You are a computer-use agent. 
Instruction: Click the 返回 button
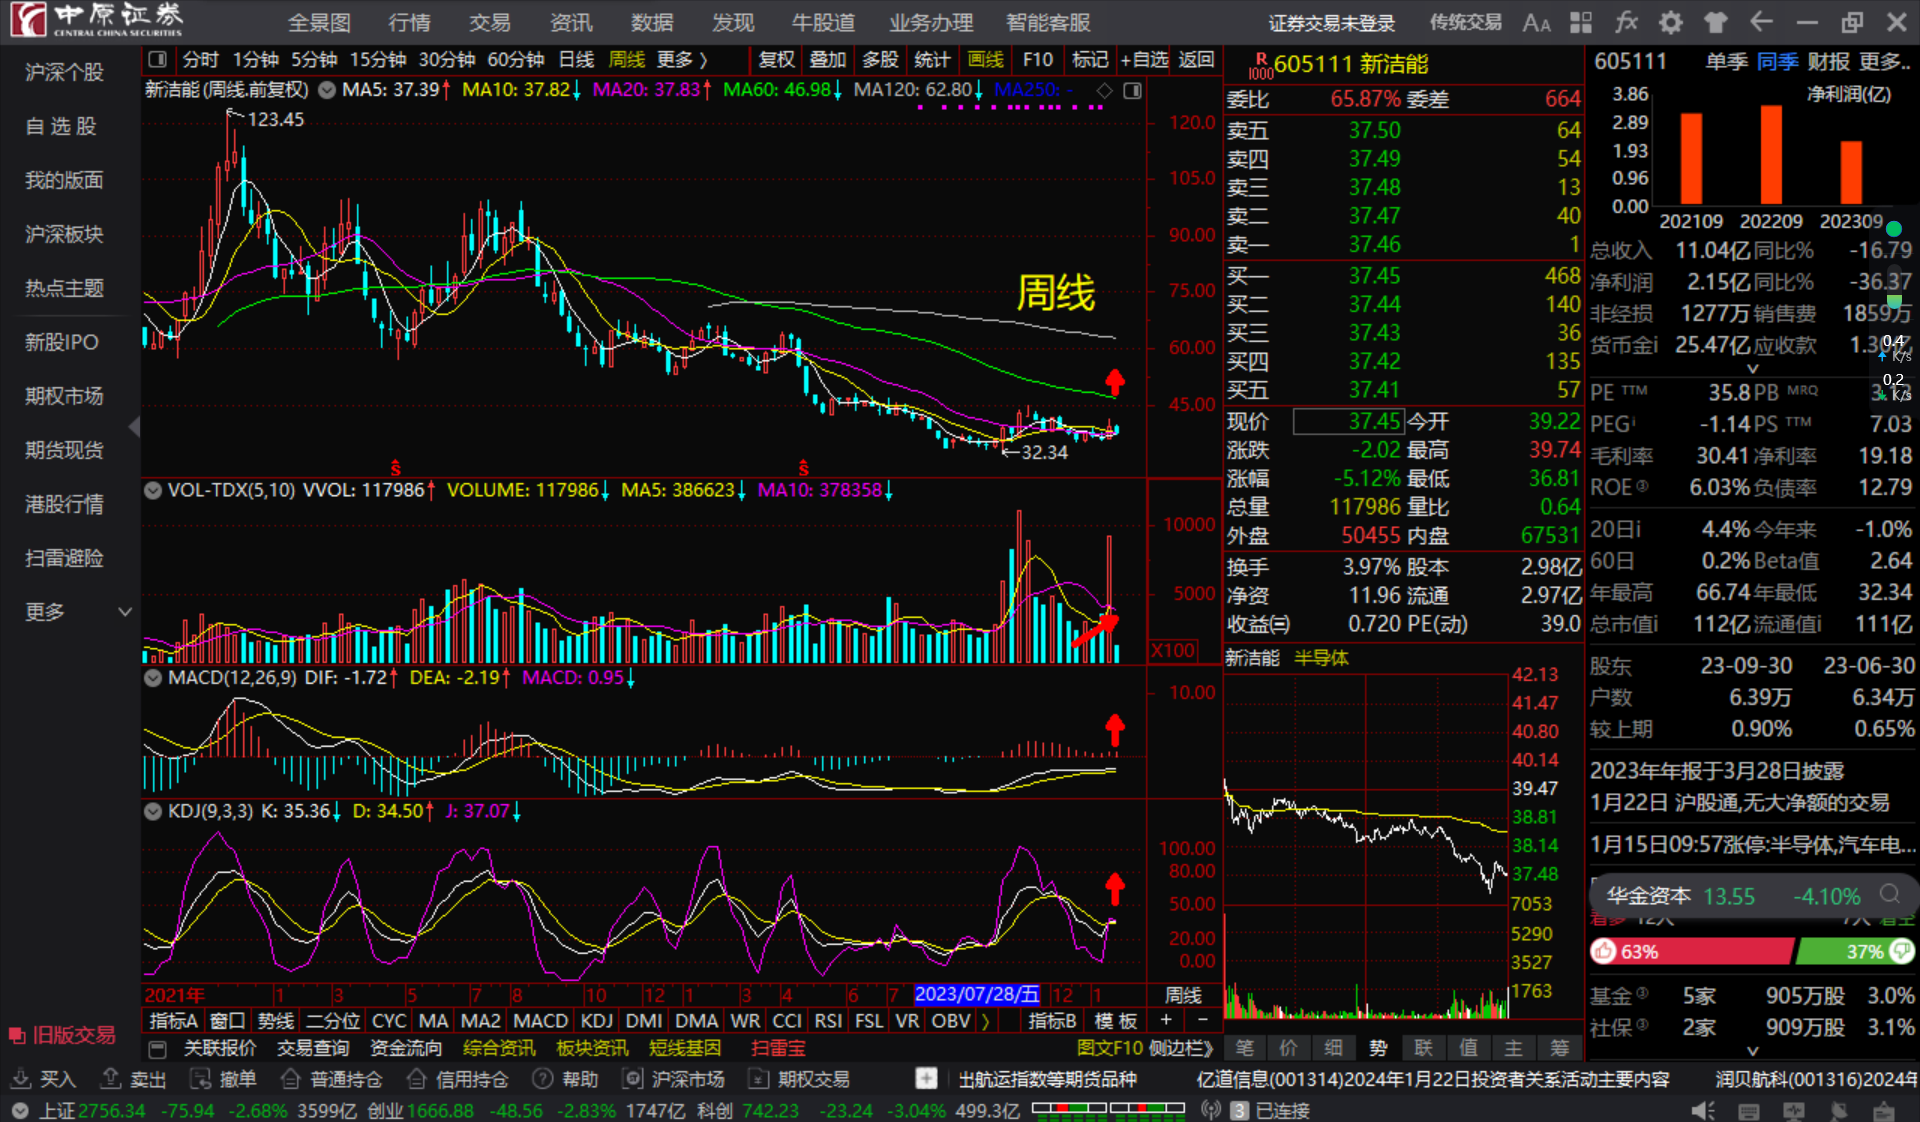1196,60
